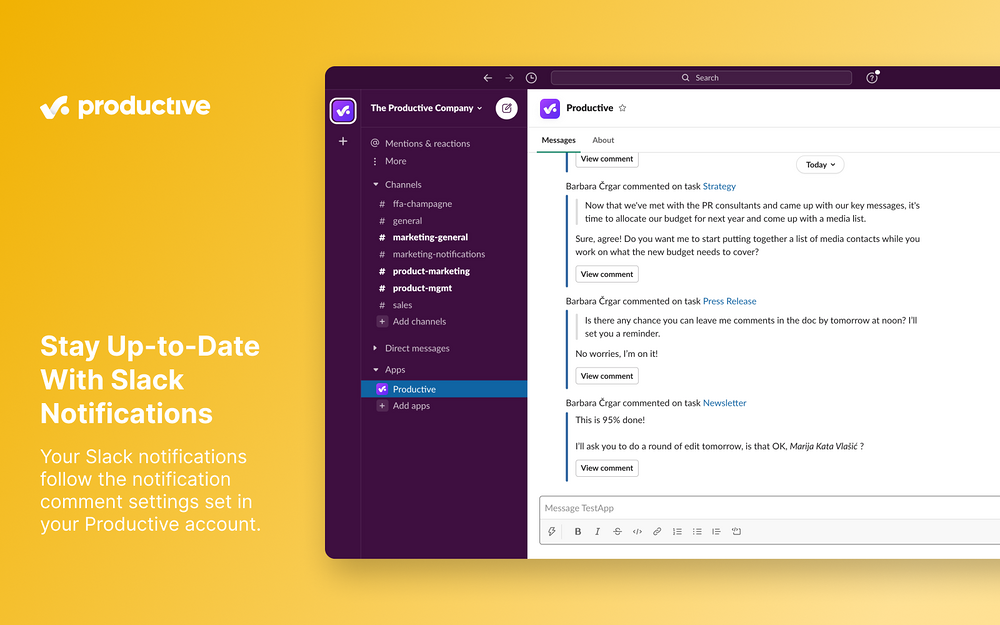
Task: Click the Add apps plus icon
Action: click(382, 406)
